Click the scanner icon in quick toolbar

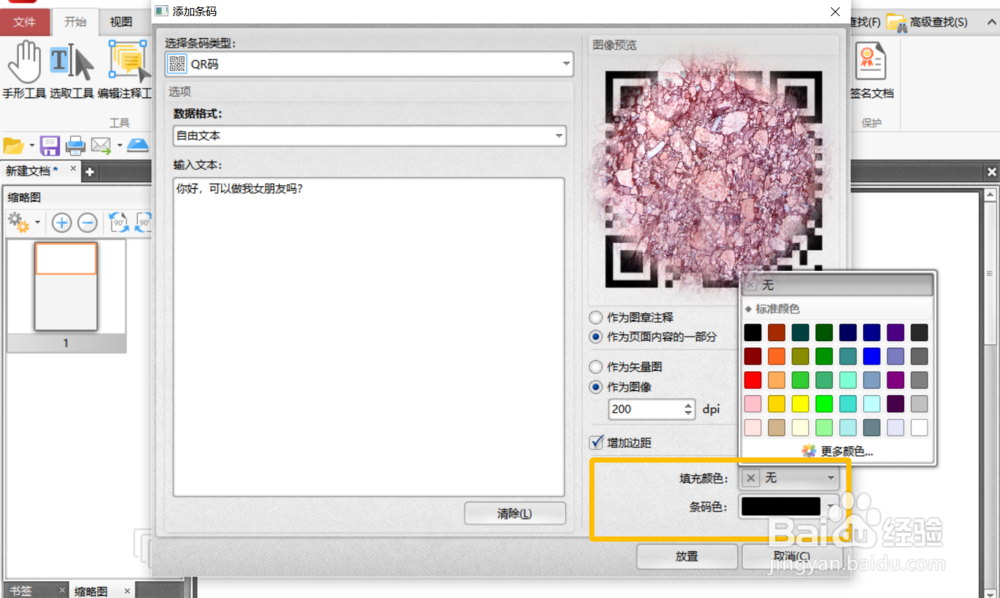pos(137,146)
